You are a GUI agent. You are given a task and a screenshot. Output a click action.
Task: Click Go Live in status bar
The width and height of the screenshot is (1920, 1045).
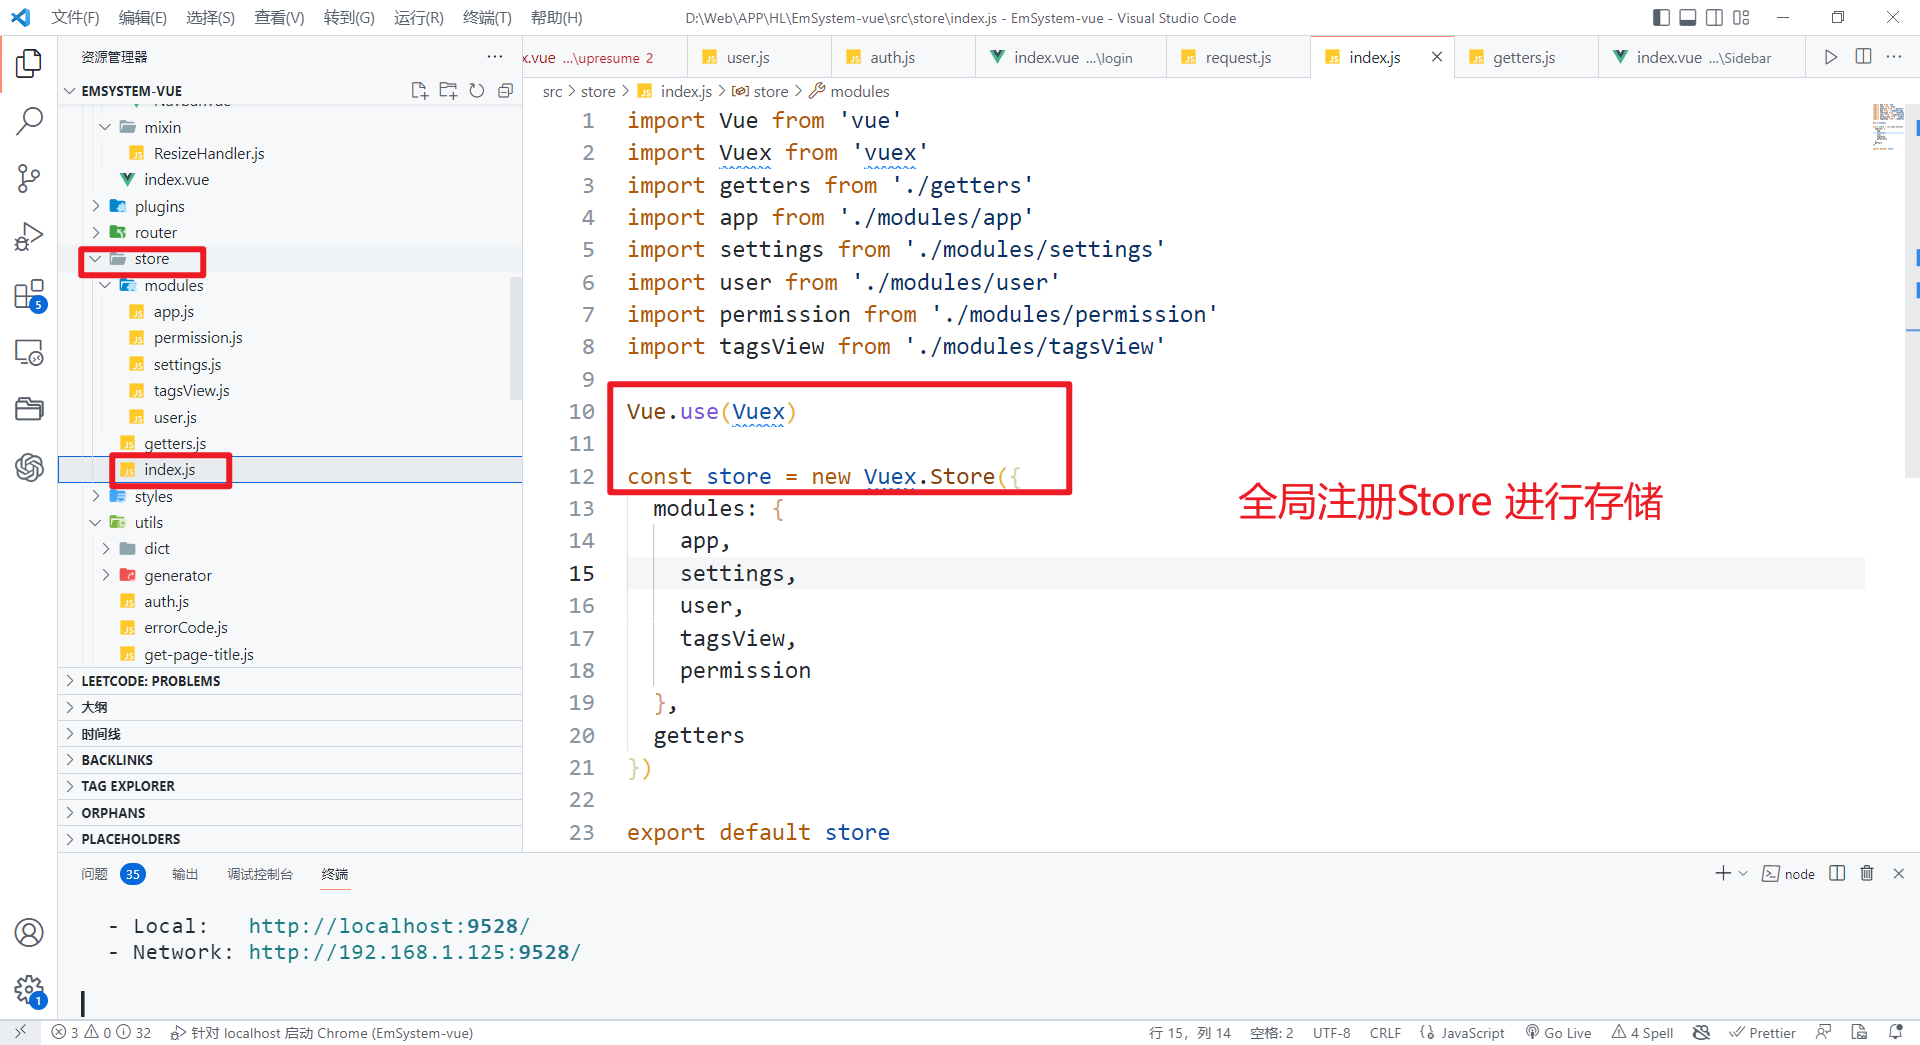1558,1033
